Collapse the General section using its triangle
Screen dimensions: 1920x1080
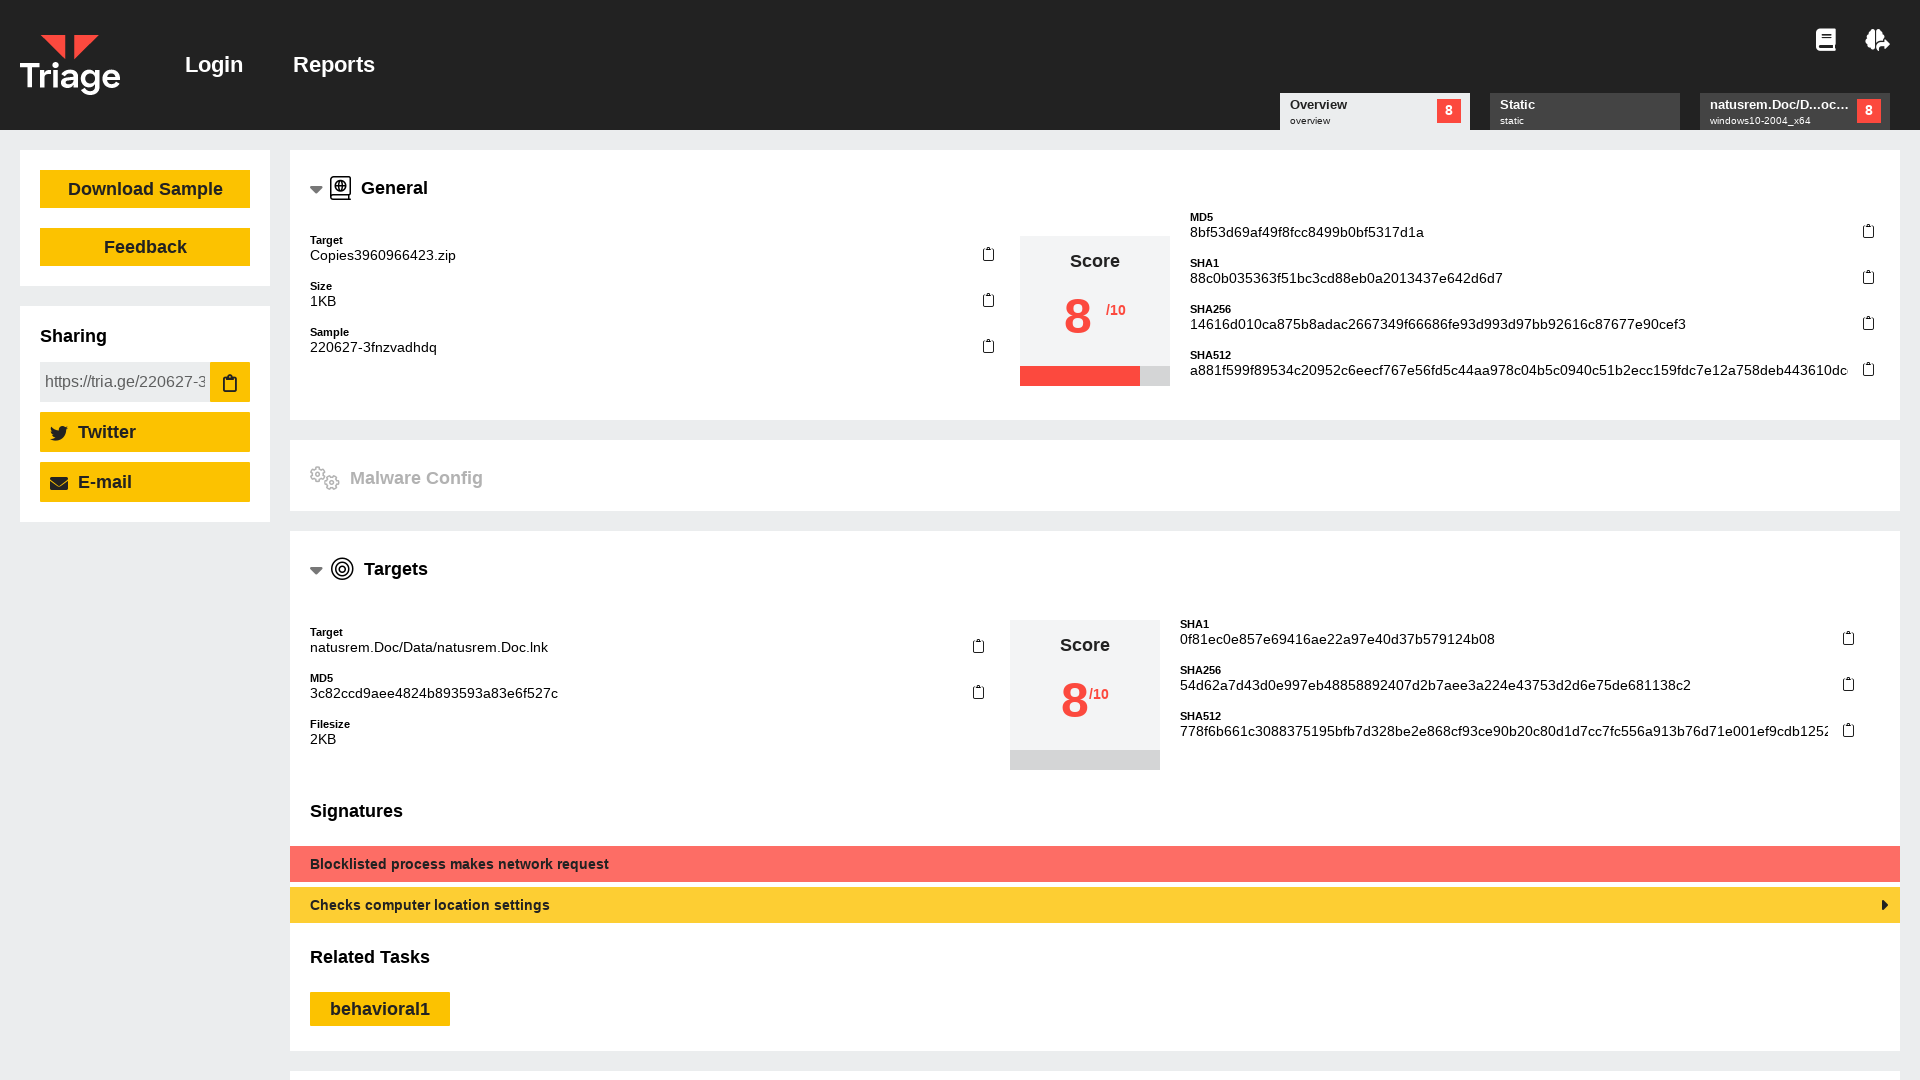316,189
